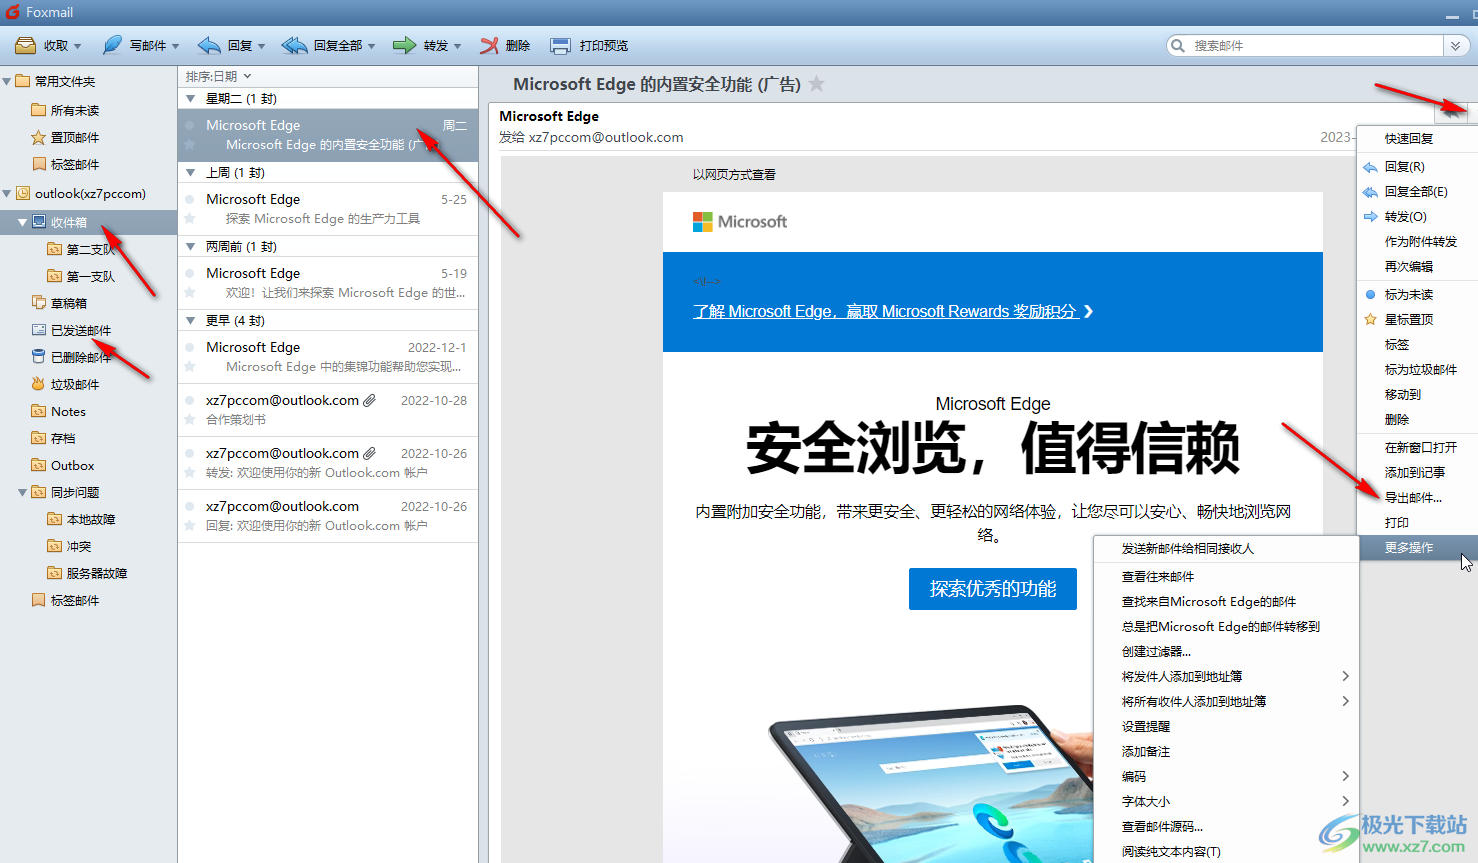Viewport: 1478px width, 863px height.
Task: Click the 草稿箱 drafts icon
Action: [39, 302]
